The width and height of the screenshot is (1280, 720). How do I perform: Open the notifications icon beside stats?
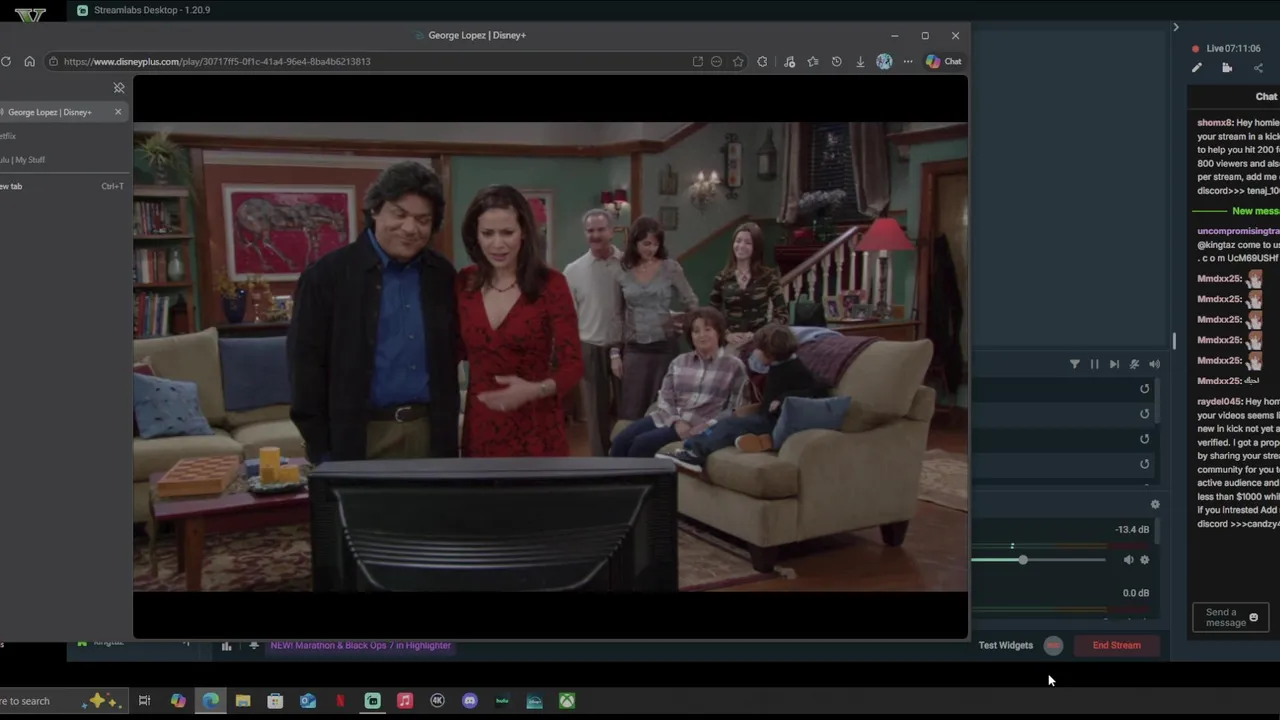point(254,646)
